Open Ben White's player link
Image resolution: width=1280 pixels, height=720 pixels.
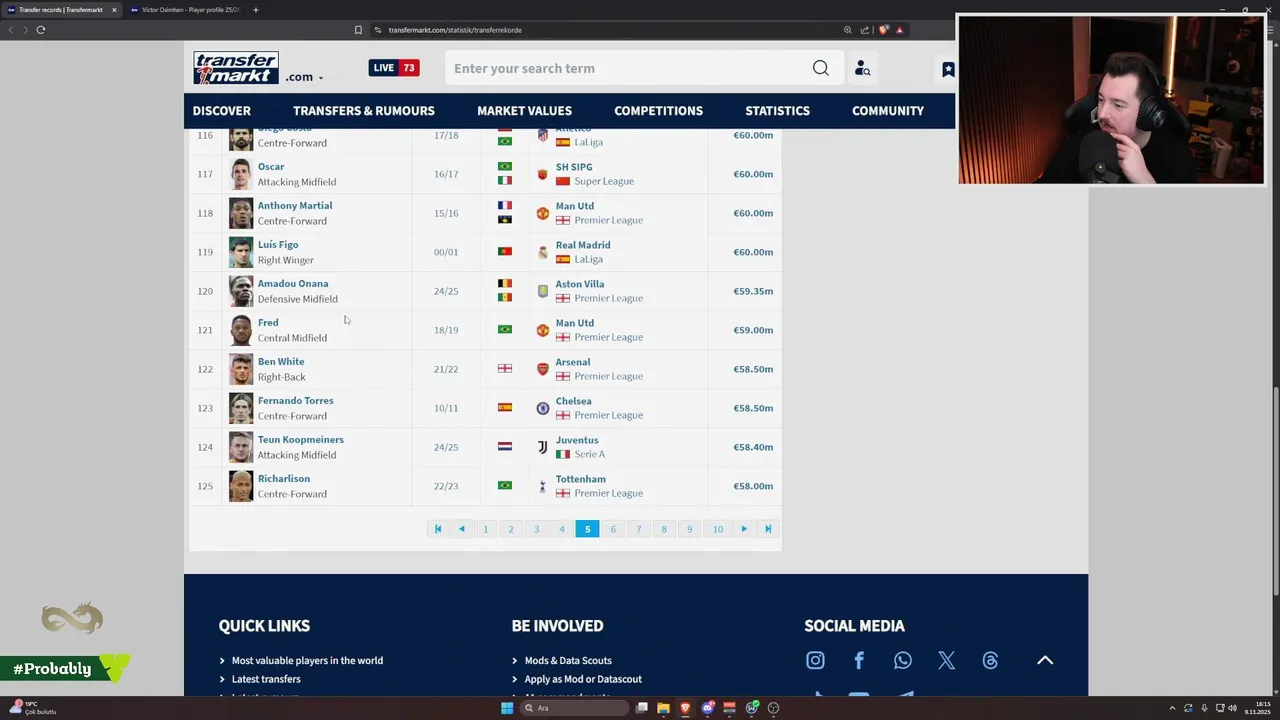[x=281, y=362]
